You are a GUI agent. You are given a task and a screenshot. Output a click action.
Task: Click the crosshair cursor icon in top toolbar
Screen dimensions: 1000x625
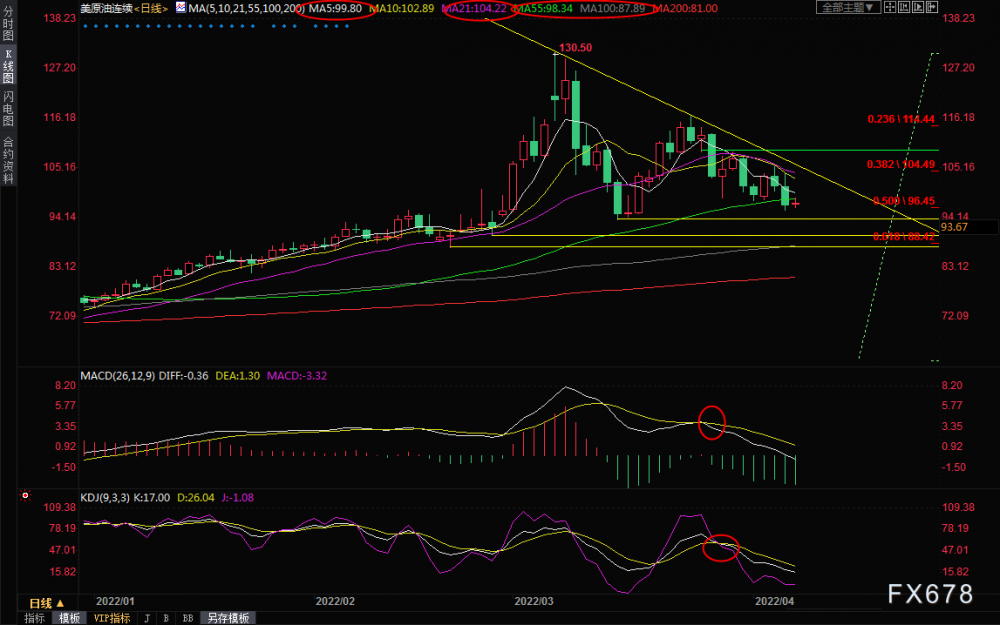pos(890,8)
